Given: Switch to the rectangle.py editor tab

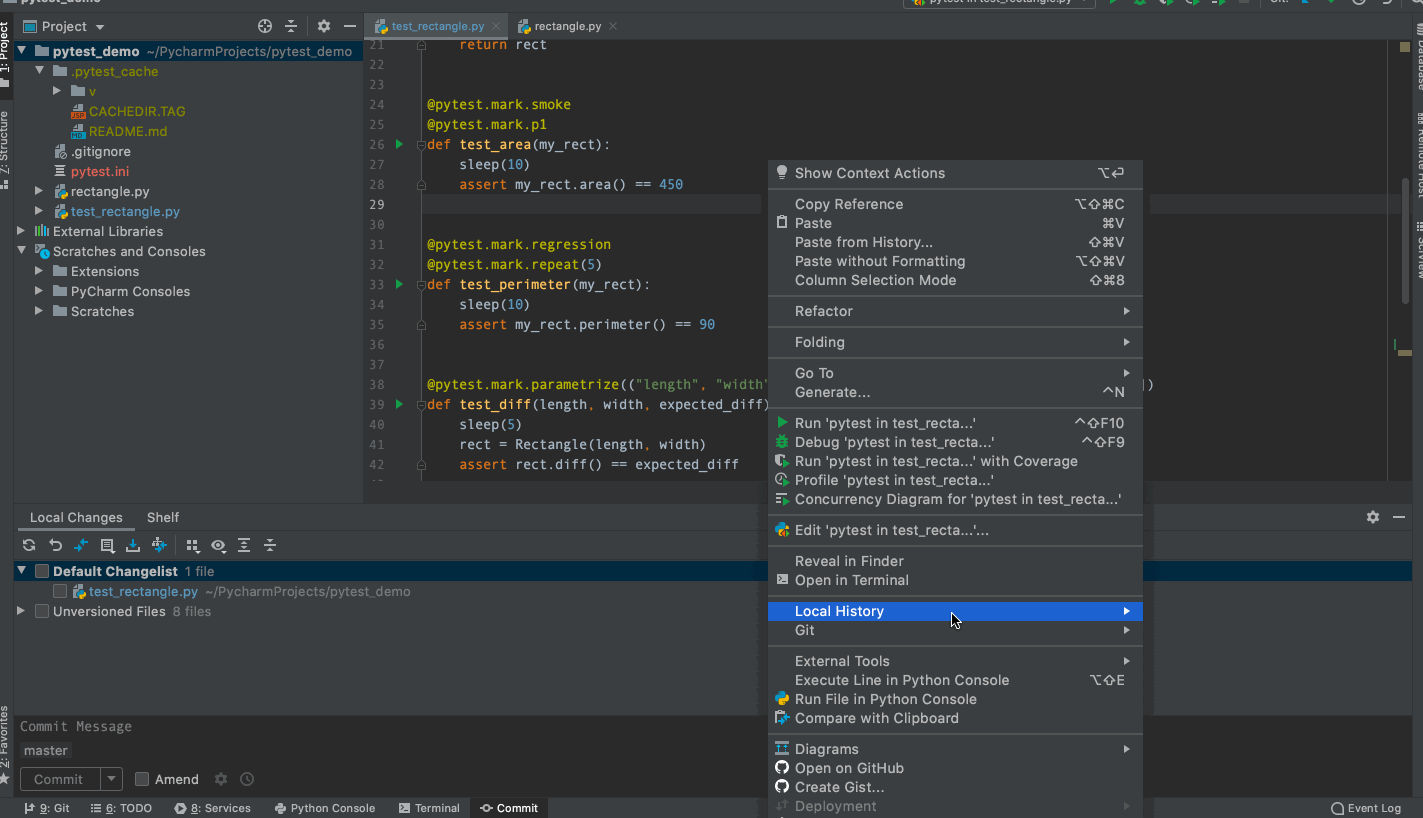Looking at the screenshot, I should tap(568, 26).
